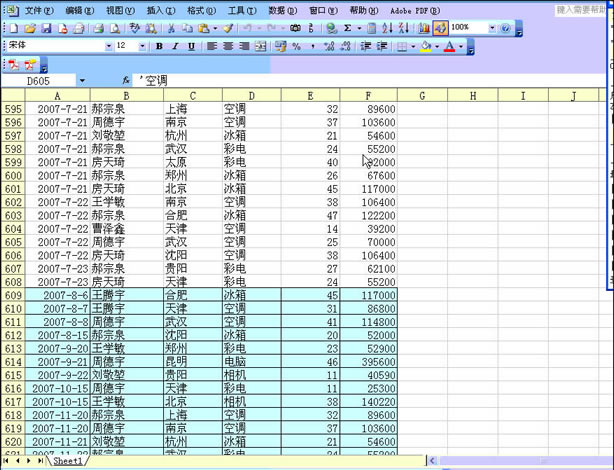The width and height of the screenshot is (614, 470).
Task: Open the Borders dropdown arrow
Action: pyautogui.click(x=413, y=47)
